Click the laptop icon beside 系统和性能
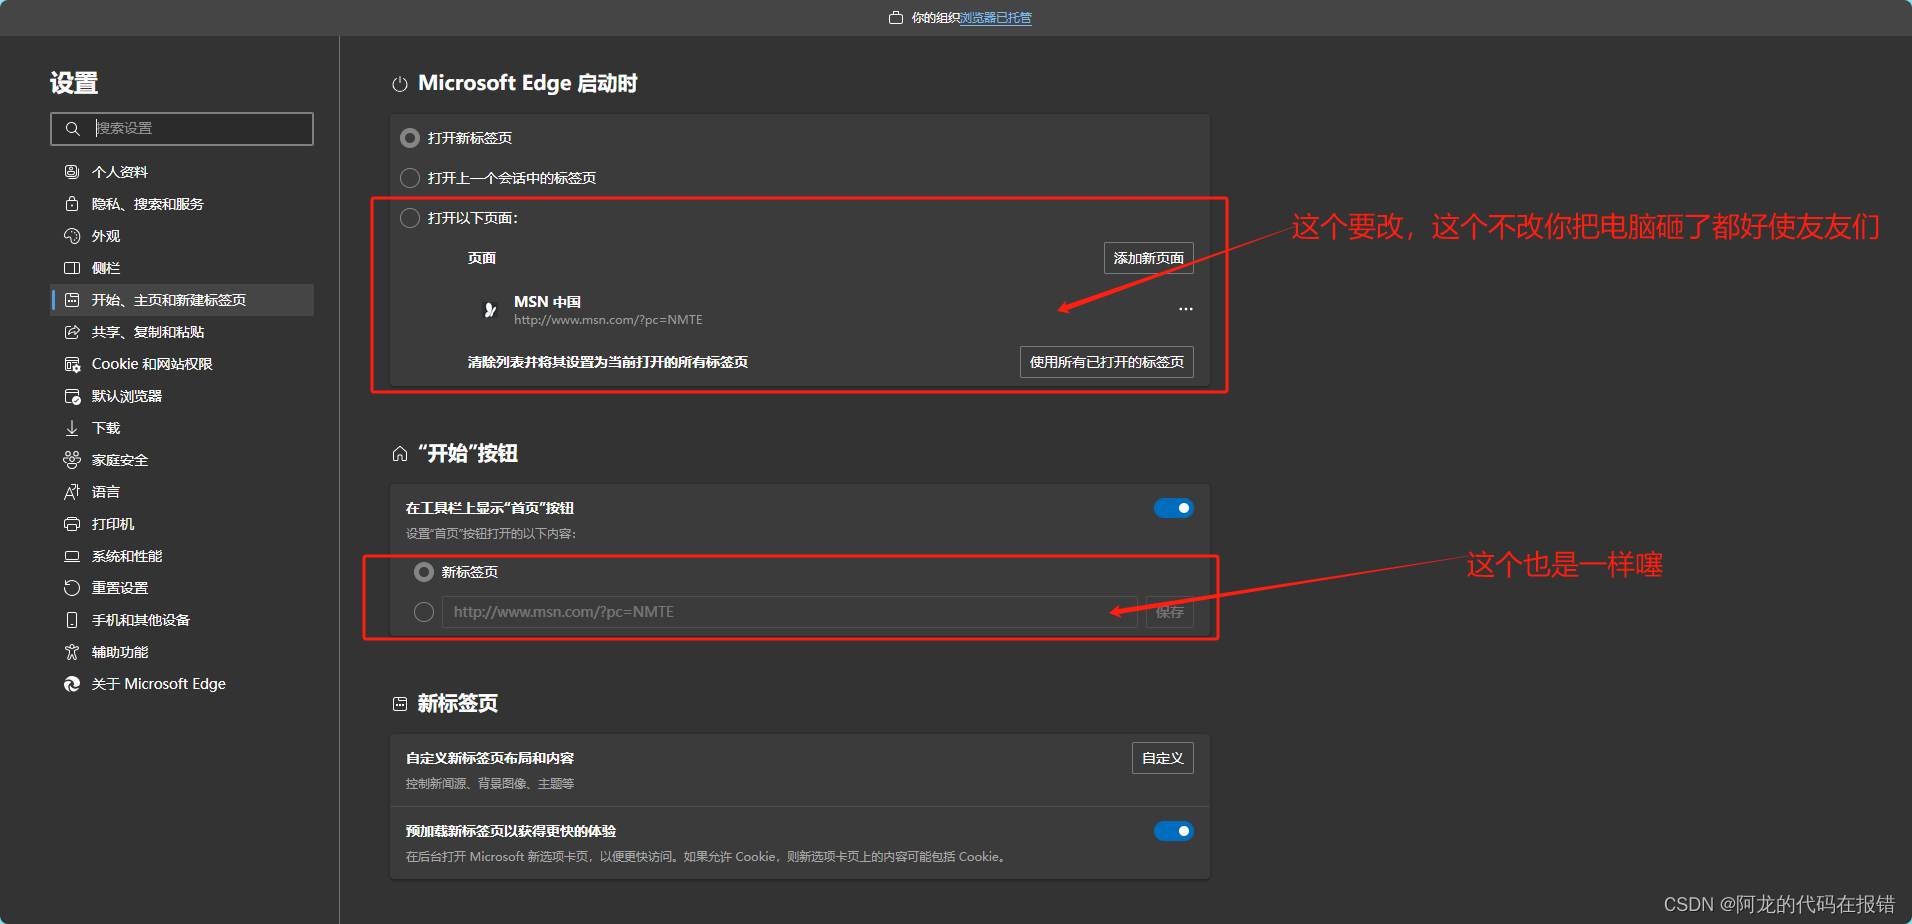1912x924 pixels. (x=72, y=556)
